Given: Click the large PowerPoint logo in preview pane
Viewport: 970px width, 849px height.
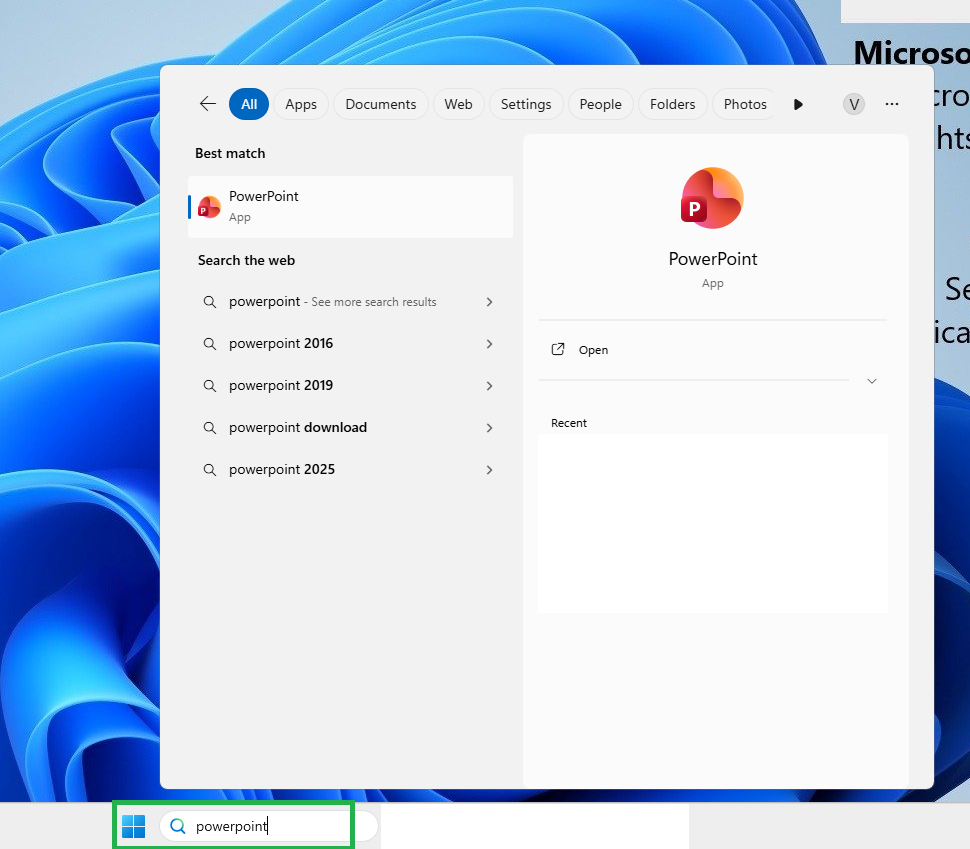Looking at the screenshot, I should (712, 198).
